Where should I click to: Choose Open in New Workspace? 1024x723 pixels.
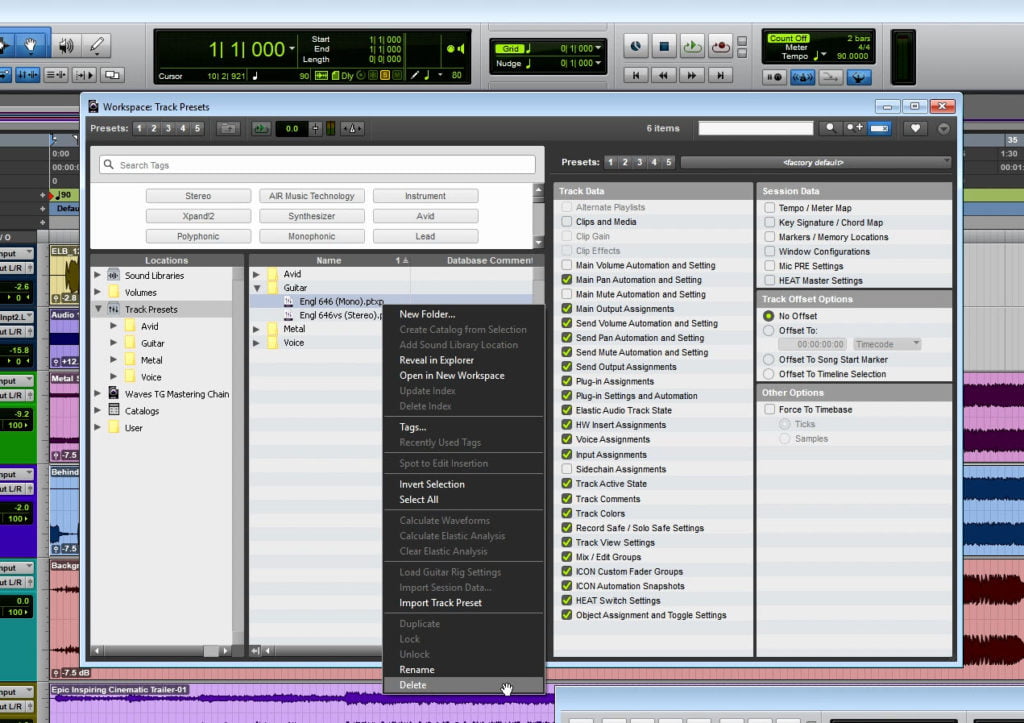(463, 376)
